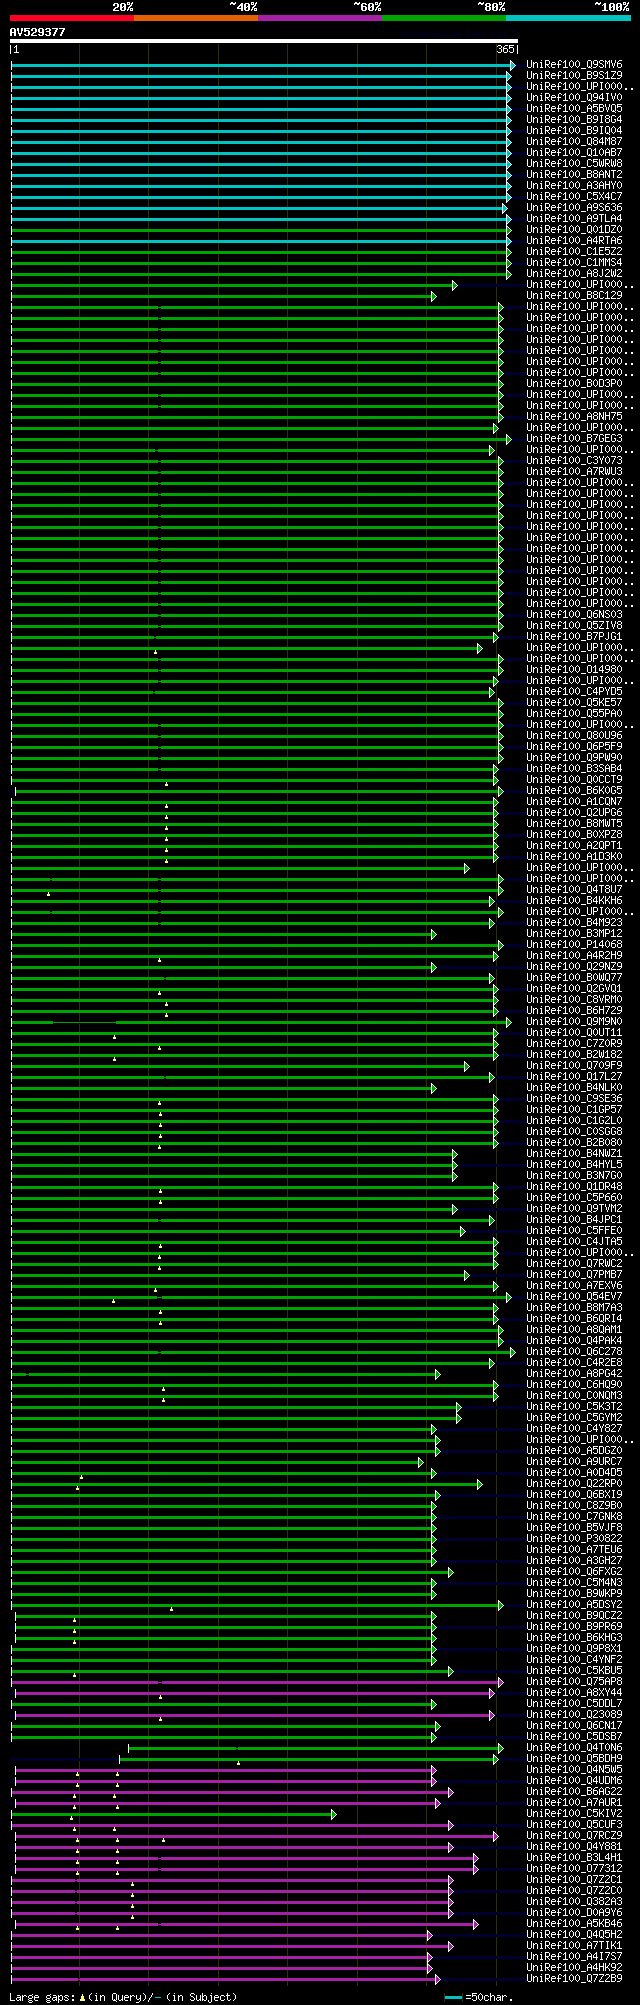This screenshot has height=2005, width=640.
Task: Click hit label UniRef100_B6AG22
Action: (574, 1792)
